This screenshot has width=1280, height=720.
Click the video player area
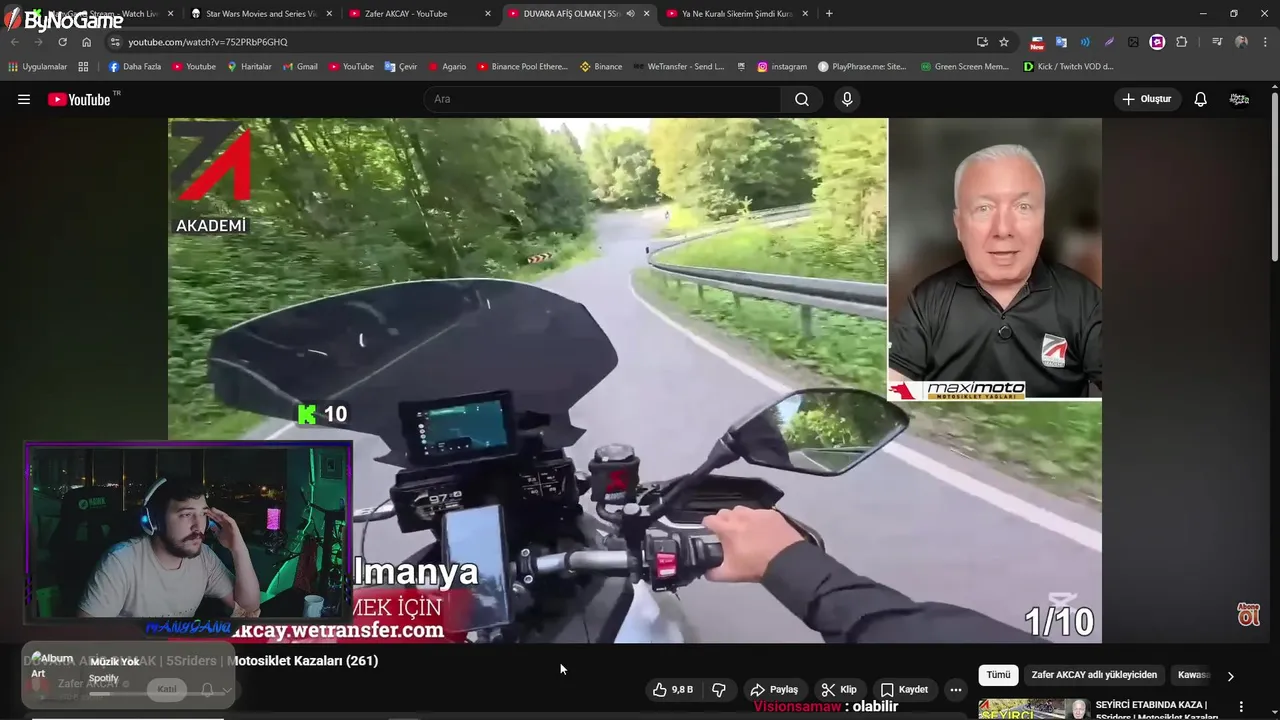point(635,380)
